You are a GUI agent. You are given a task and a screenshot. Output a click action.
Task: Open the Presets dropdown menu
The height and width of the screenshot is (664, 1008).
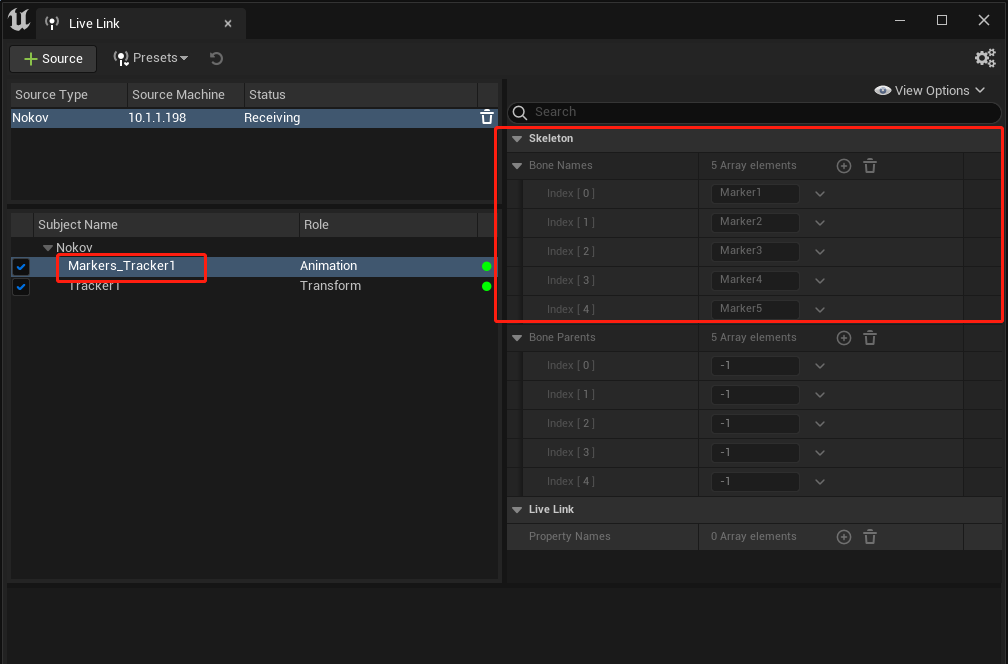coord(150,58)
